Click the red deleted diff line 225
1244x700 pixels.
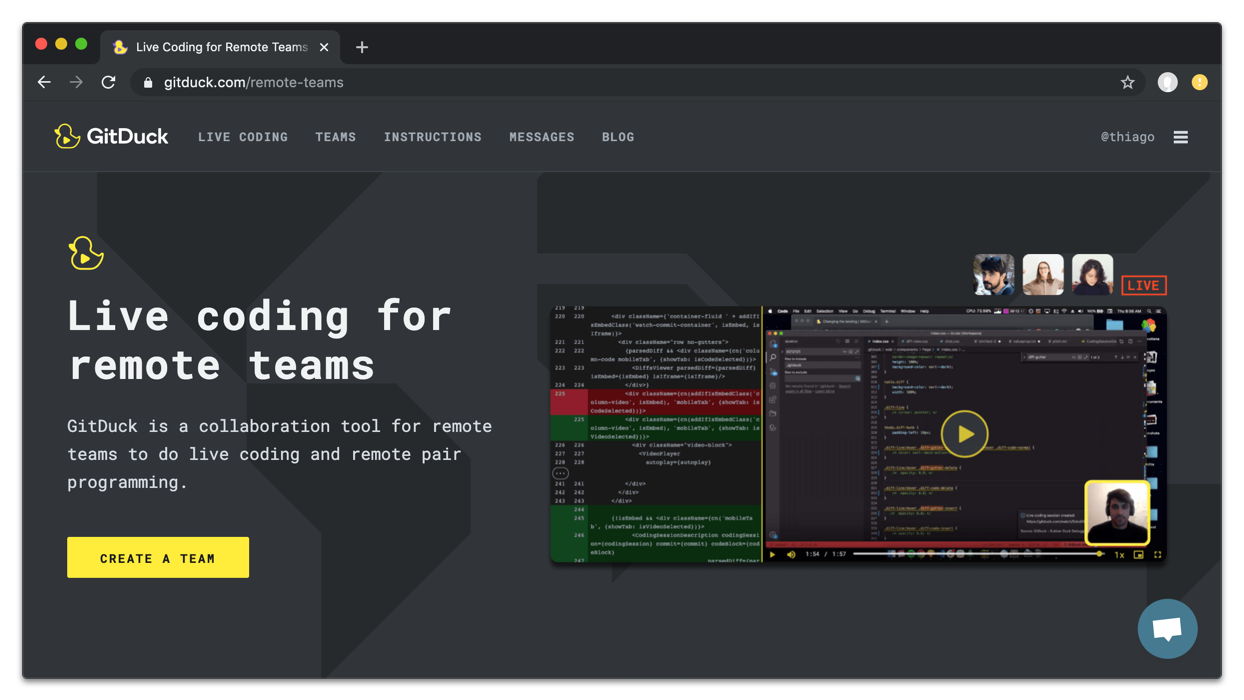pos(656,402)
